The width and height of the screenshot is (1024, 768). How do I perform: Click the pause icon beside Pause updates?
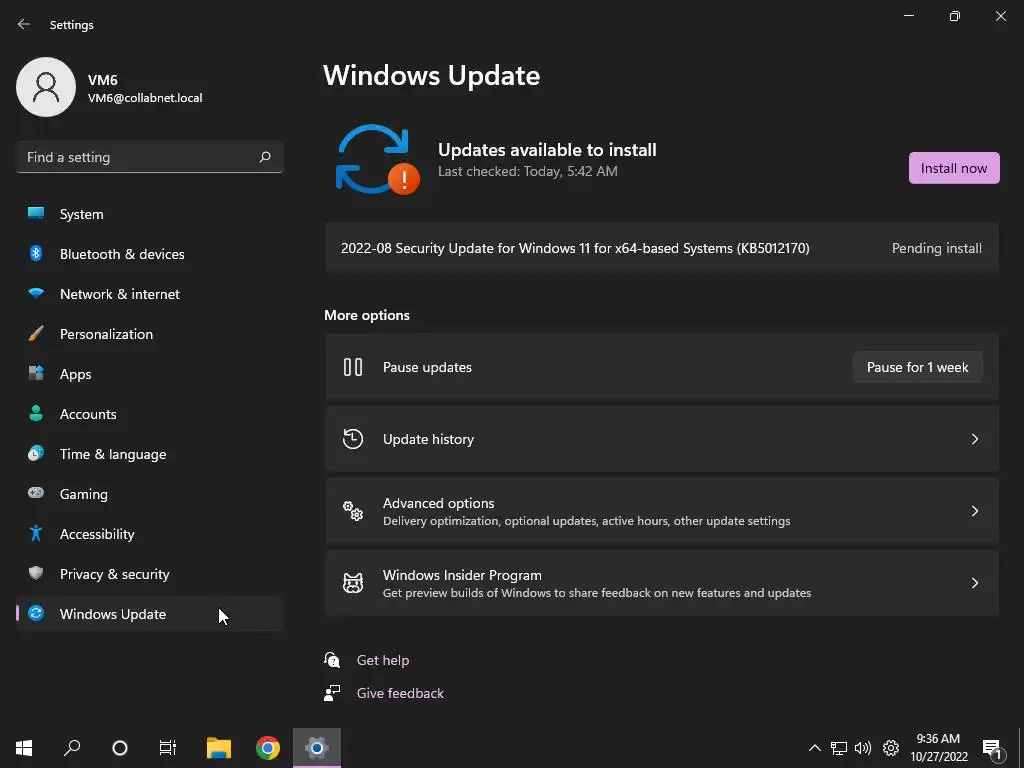[353, 367]
